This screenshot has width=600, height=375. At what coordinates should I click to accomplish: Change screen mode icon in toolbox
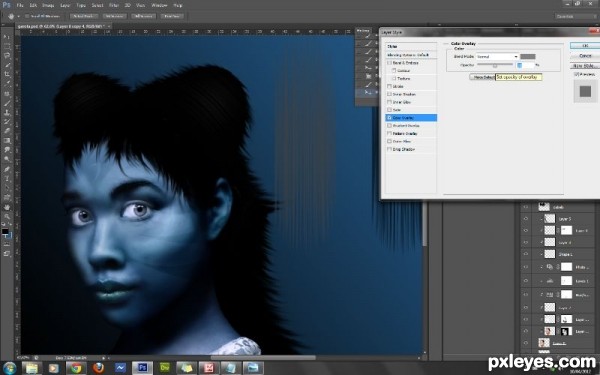coord(7,253)
